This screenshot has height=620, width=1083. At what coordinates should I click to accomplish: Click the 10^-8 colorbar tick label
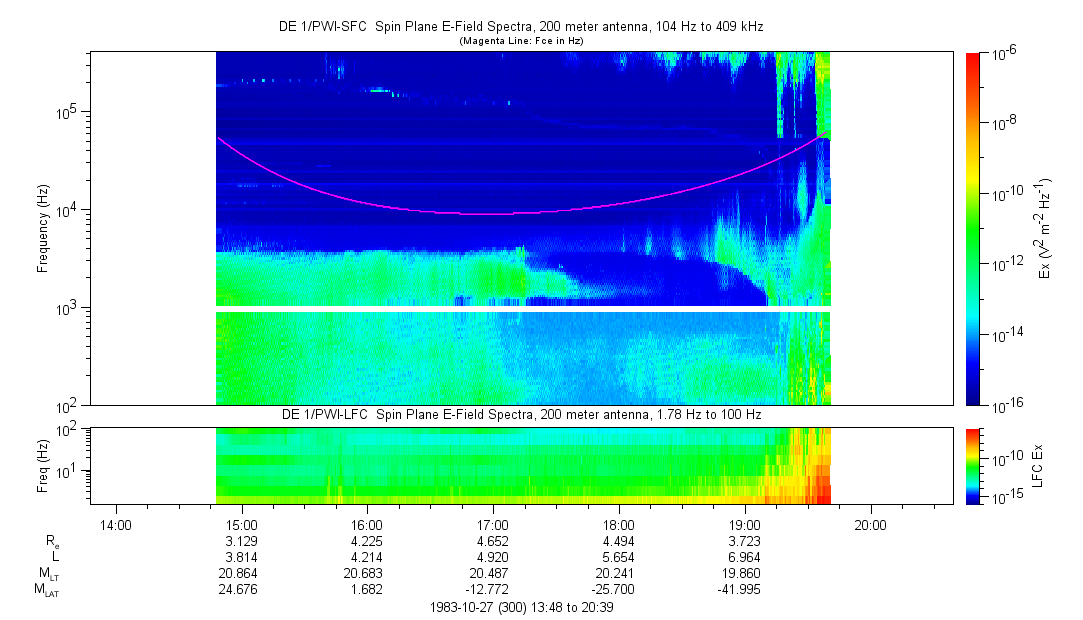coord(1004,124)
